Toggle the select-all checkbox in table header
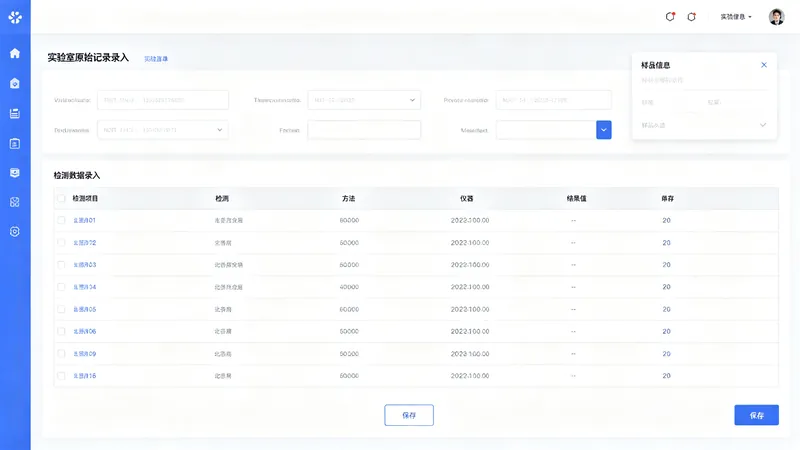The image size is (800, 450). tap(61, 198)
